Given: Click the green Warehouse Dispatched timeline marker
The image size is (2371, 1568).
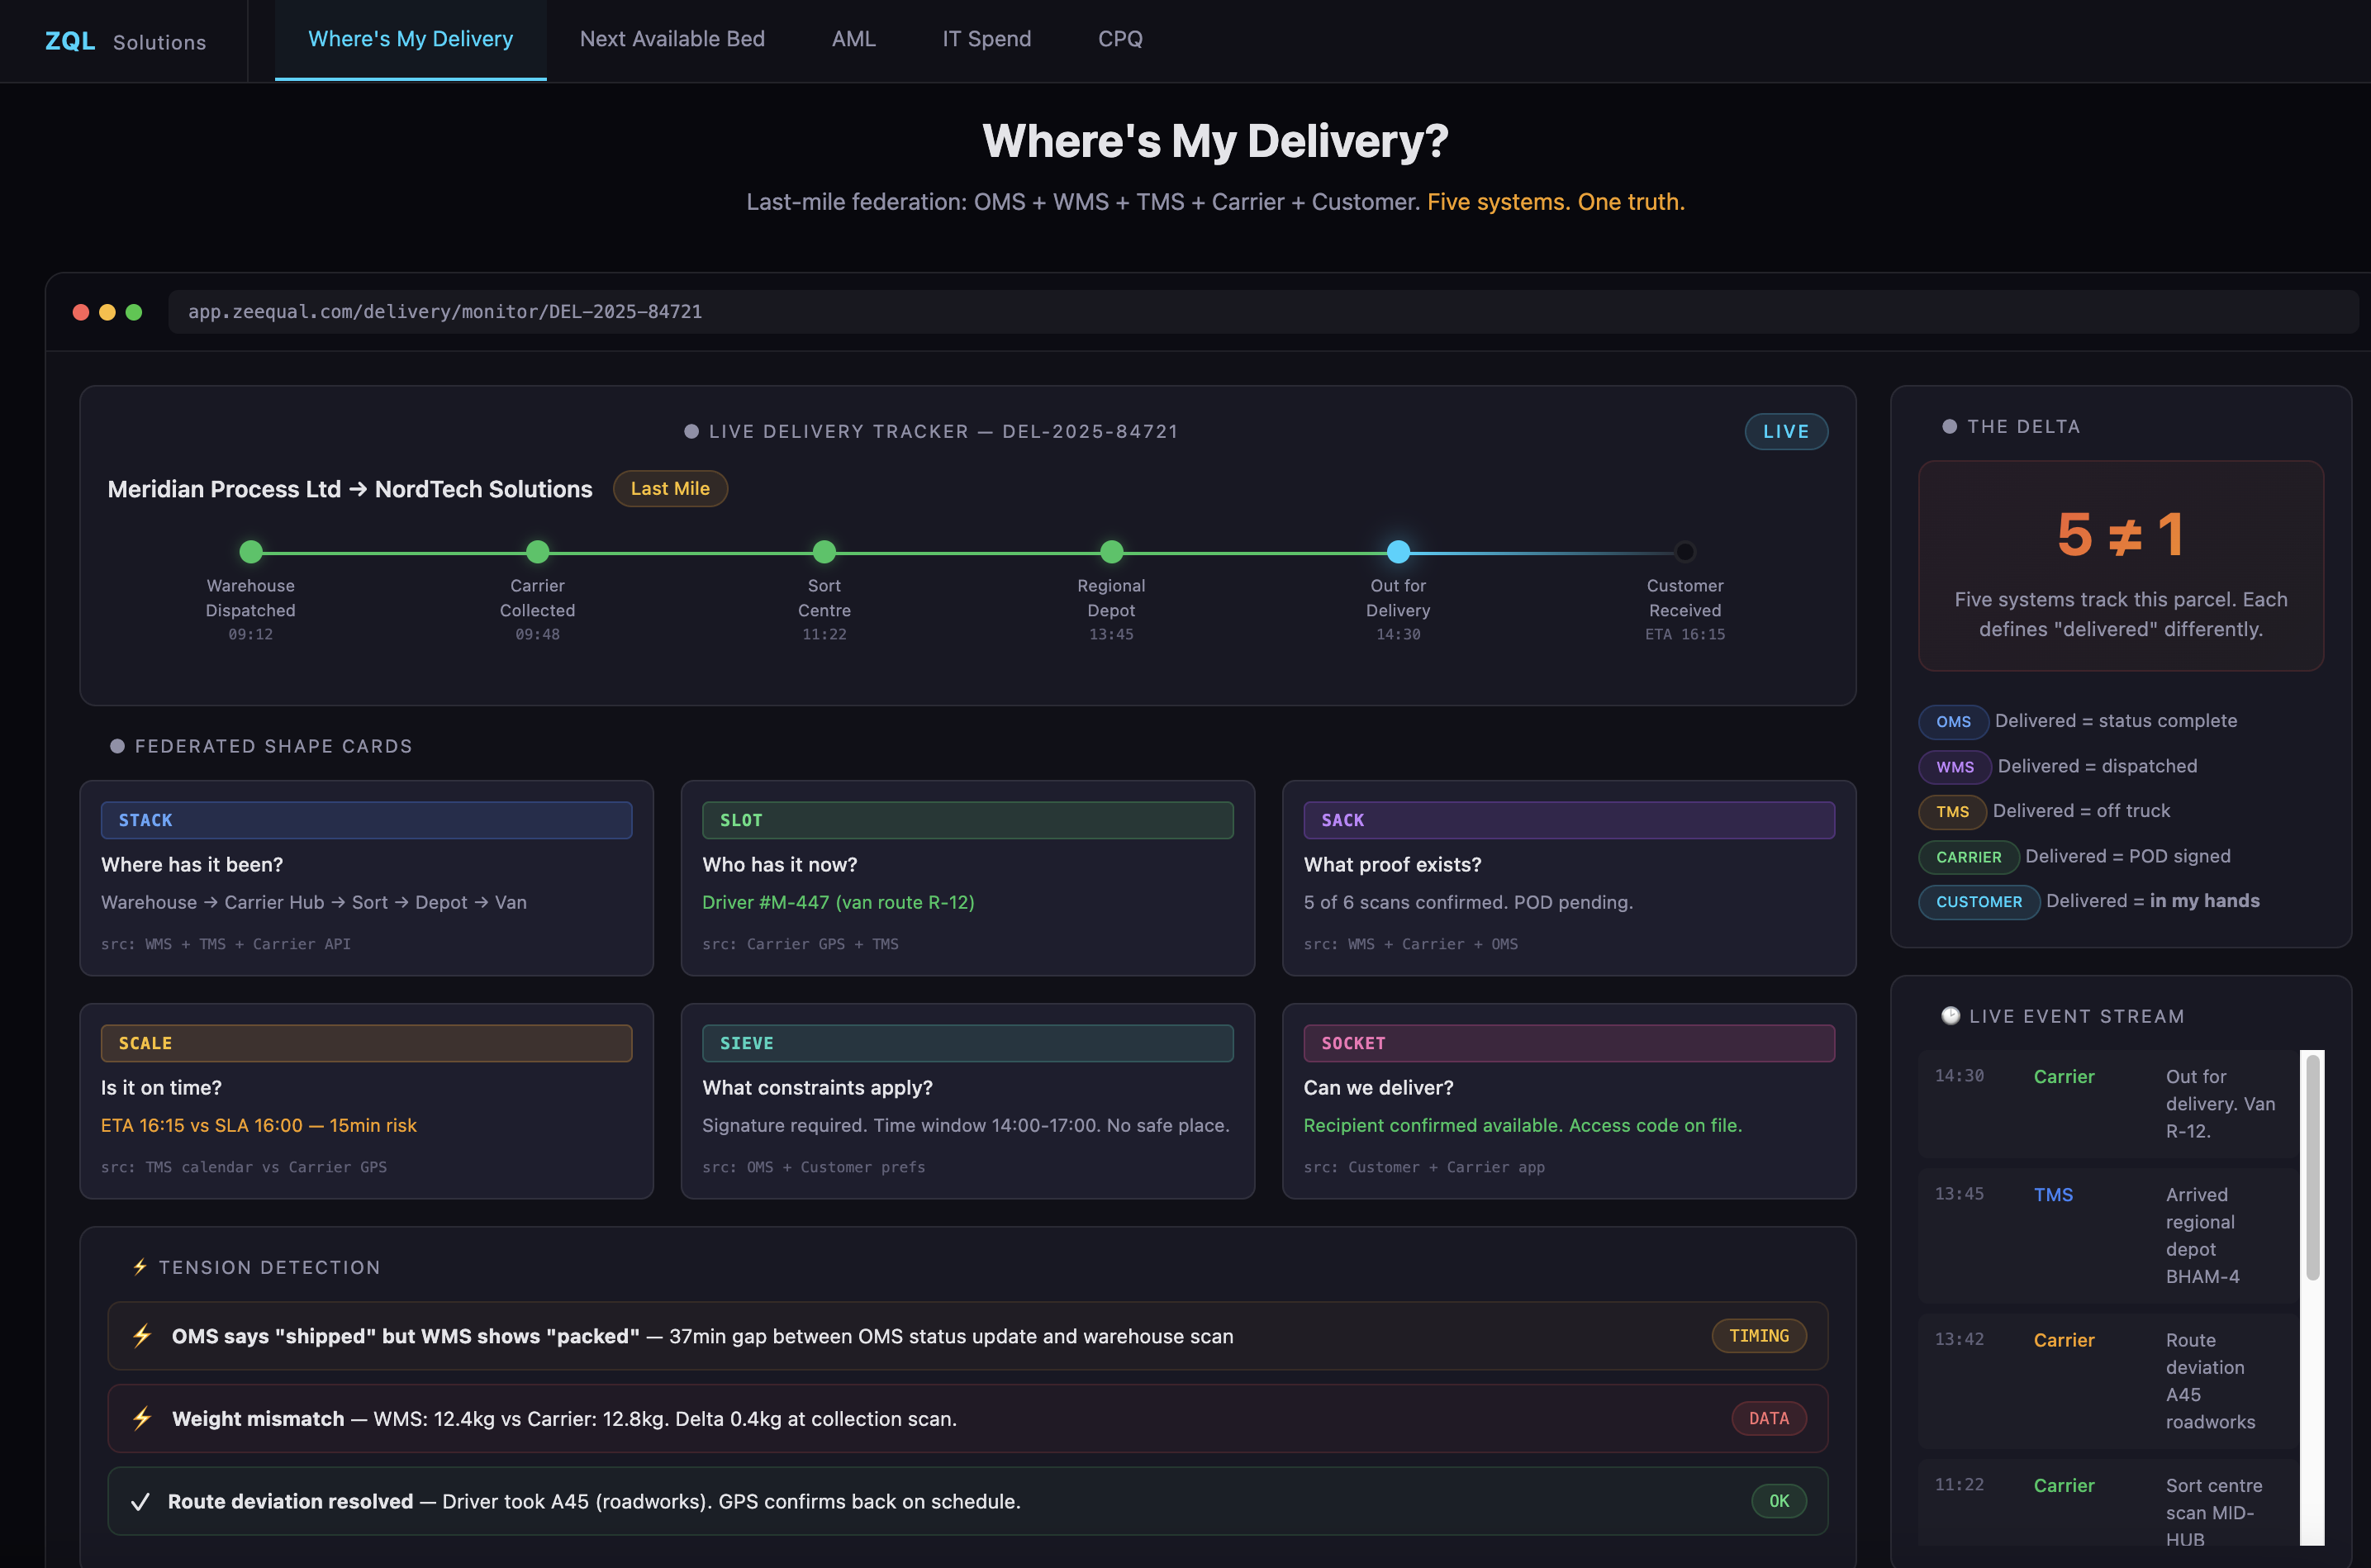Looking at the screenshot, I should tap(250, 552).
